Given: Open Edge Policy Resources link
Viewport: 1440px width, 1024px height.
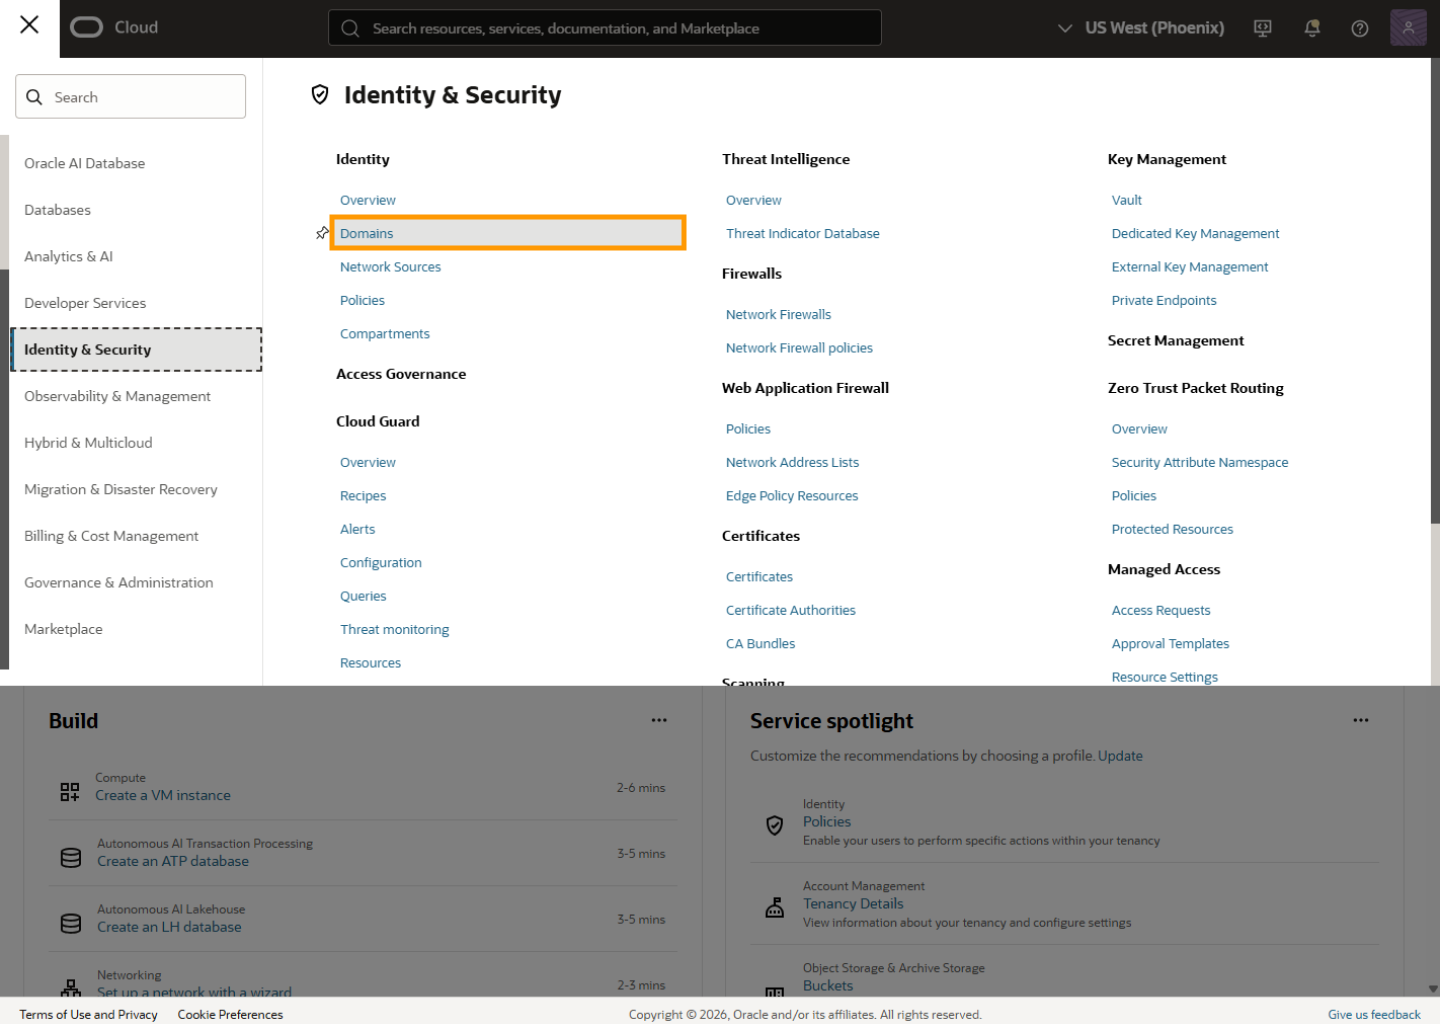Looking at the screenshot, I should 792,496.
